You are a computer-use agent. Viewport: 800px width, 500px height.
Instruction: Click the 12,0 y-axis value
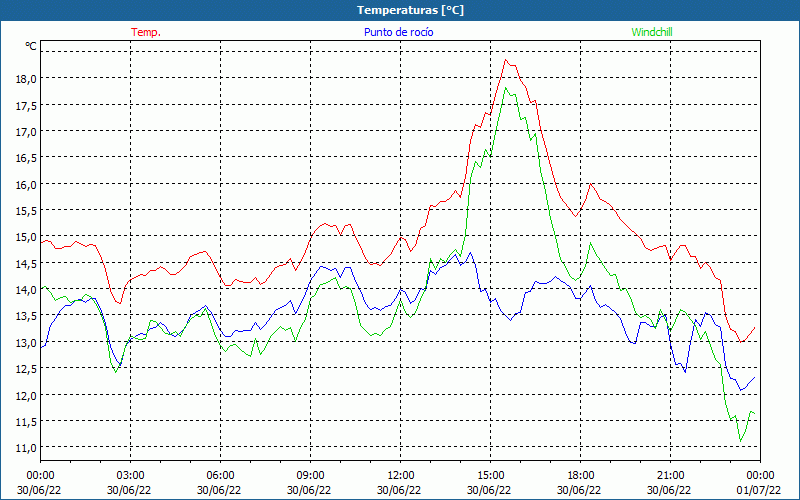(x=27, y=395)
